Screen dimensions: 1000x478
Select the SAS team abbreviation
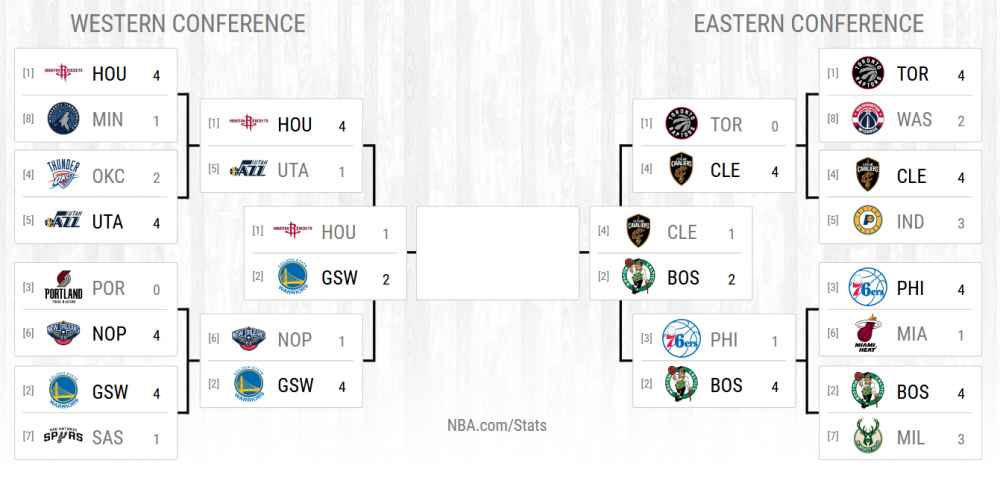(107, 437)
